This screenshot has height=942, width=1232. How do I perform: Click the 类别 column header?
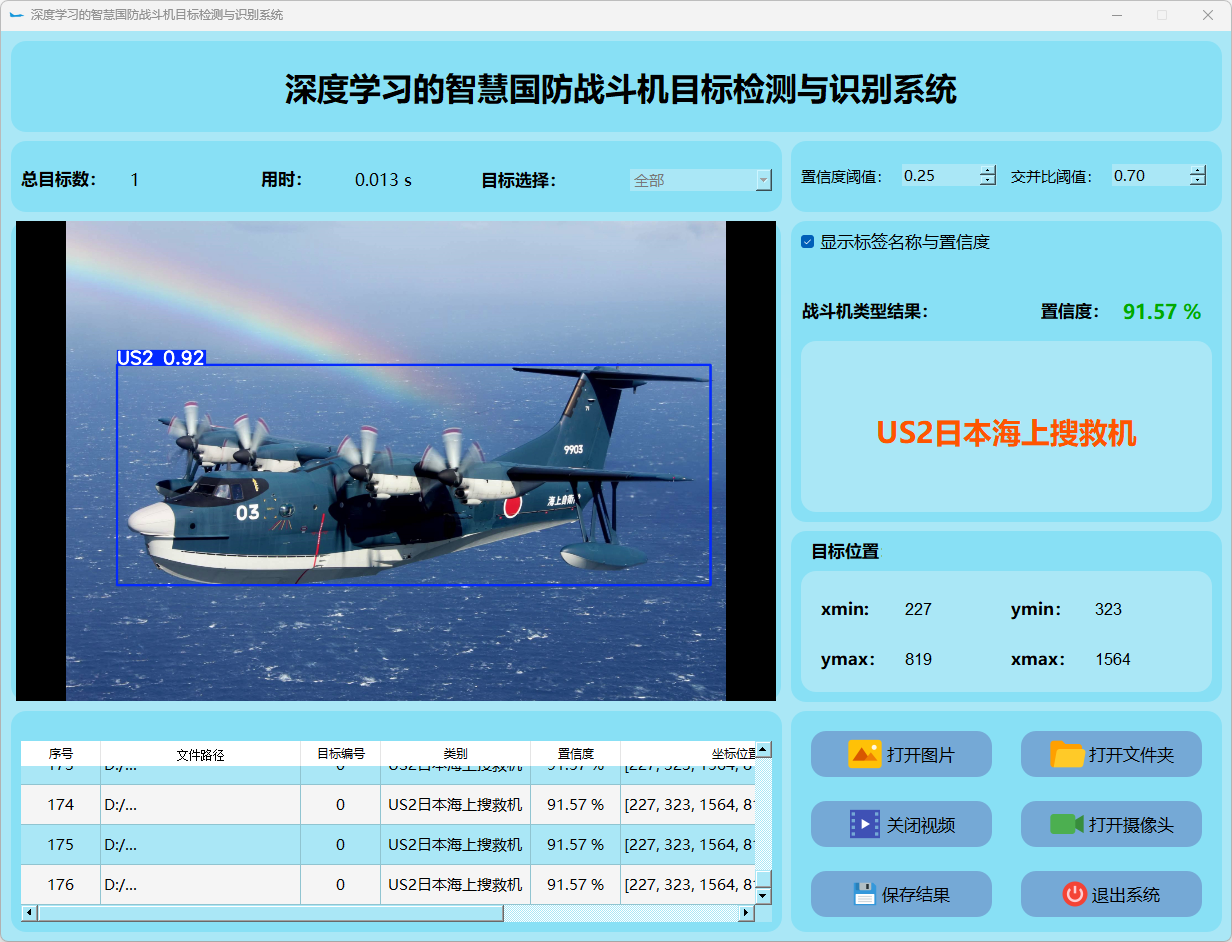pos(455,754)
